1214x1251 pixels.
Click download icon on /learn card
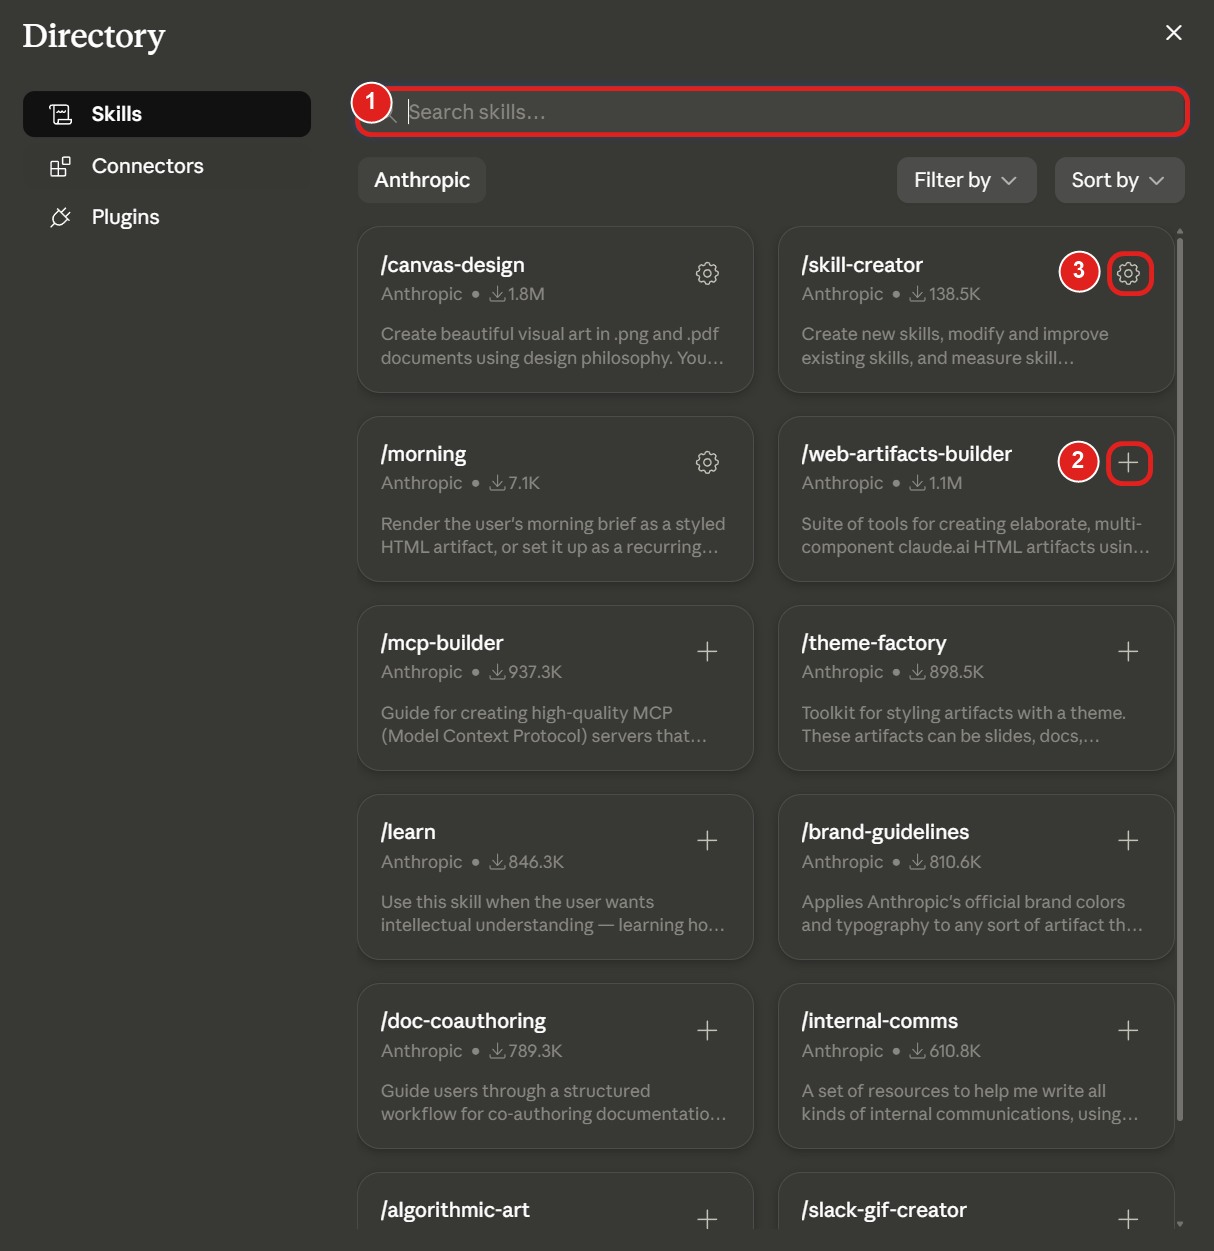pos(497,862)
